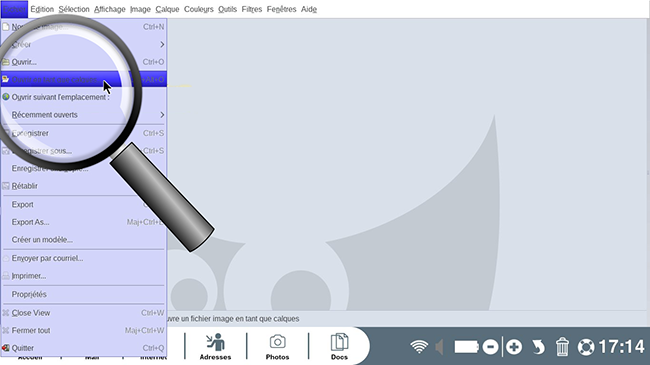Open the lifebuoy help icon
Viewport: 650px width, 365px height.
(x=586, y=347)
